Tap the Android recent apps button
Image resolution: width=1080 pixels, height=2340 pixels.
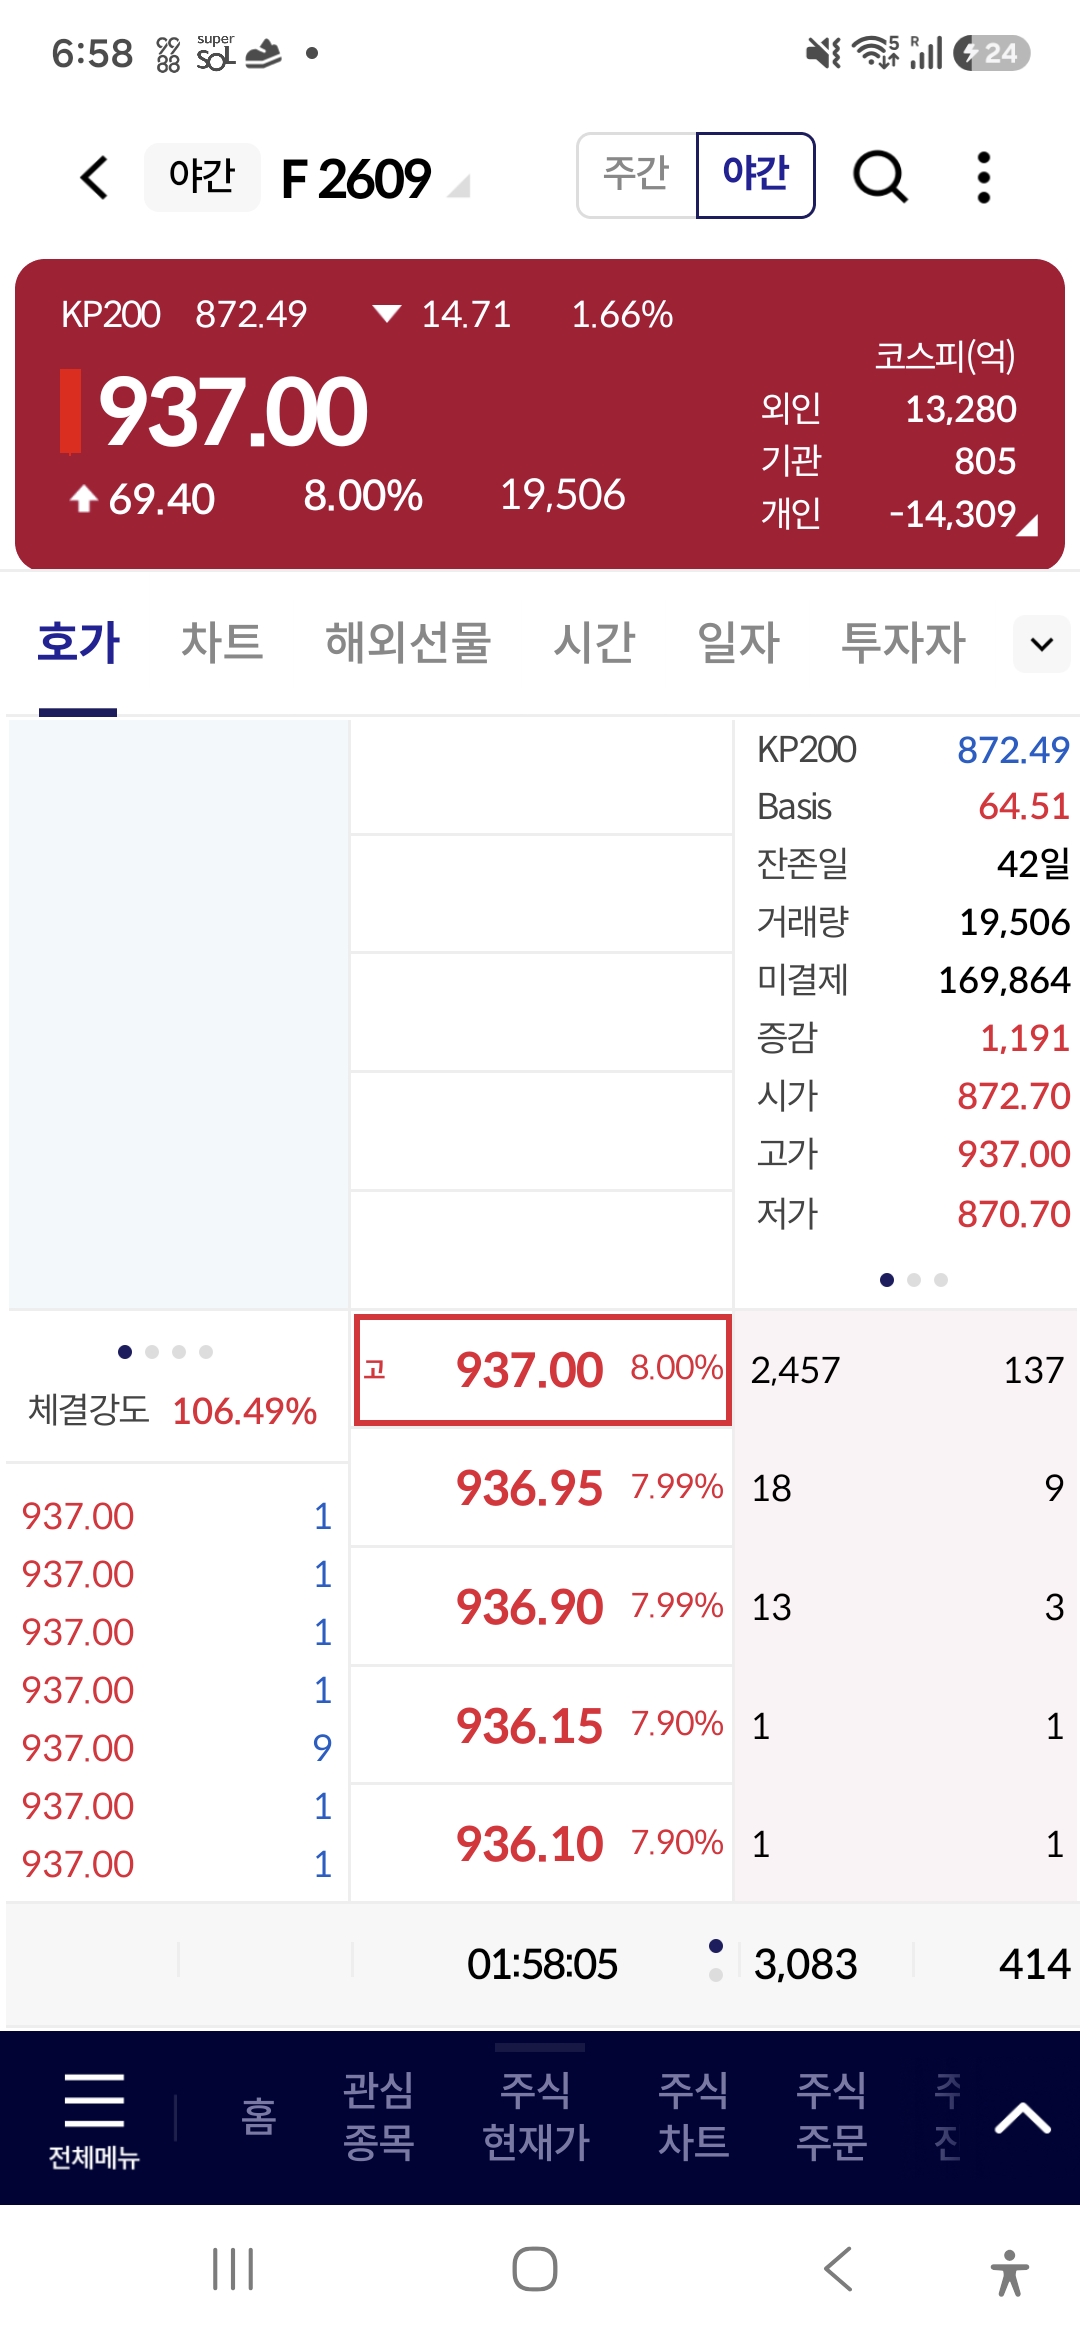tap(233, 2269)
